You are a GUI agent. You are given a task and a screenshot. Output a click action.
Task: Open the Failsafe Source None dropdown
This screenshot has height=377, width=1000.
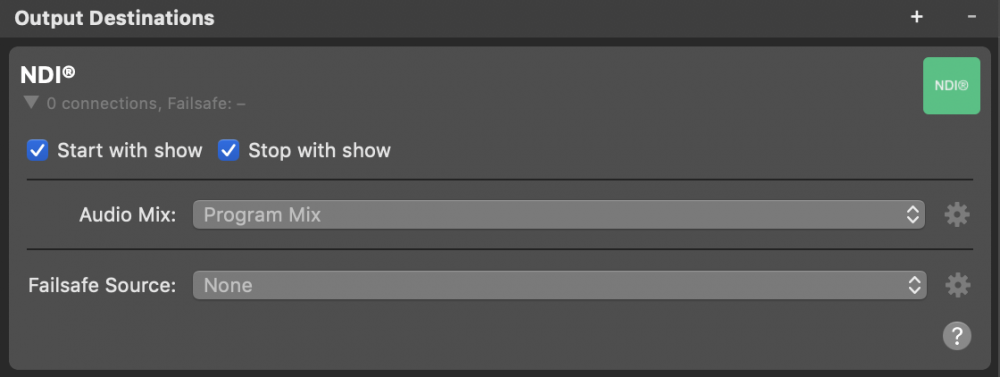(x=559, y=285)
